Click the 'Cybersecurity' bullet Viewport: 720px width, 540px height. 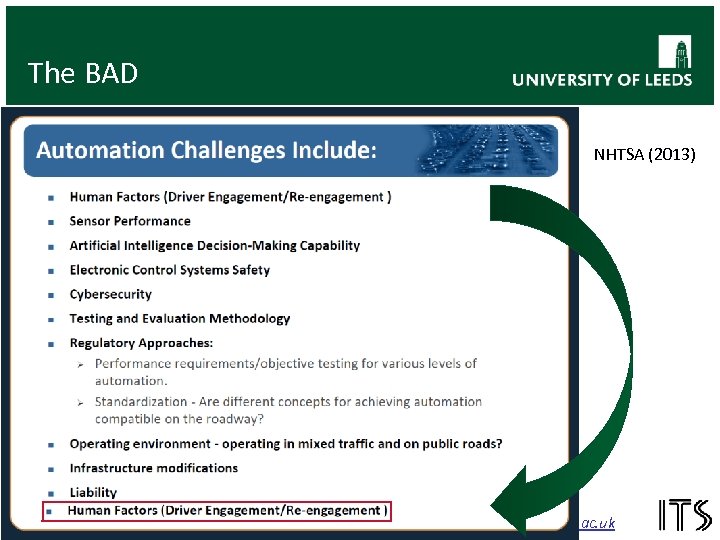tap(110, 294)
